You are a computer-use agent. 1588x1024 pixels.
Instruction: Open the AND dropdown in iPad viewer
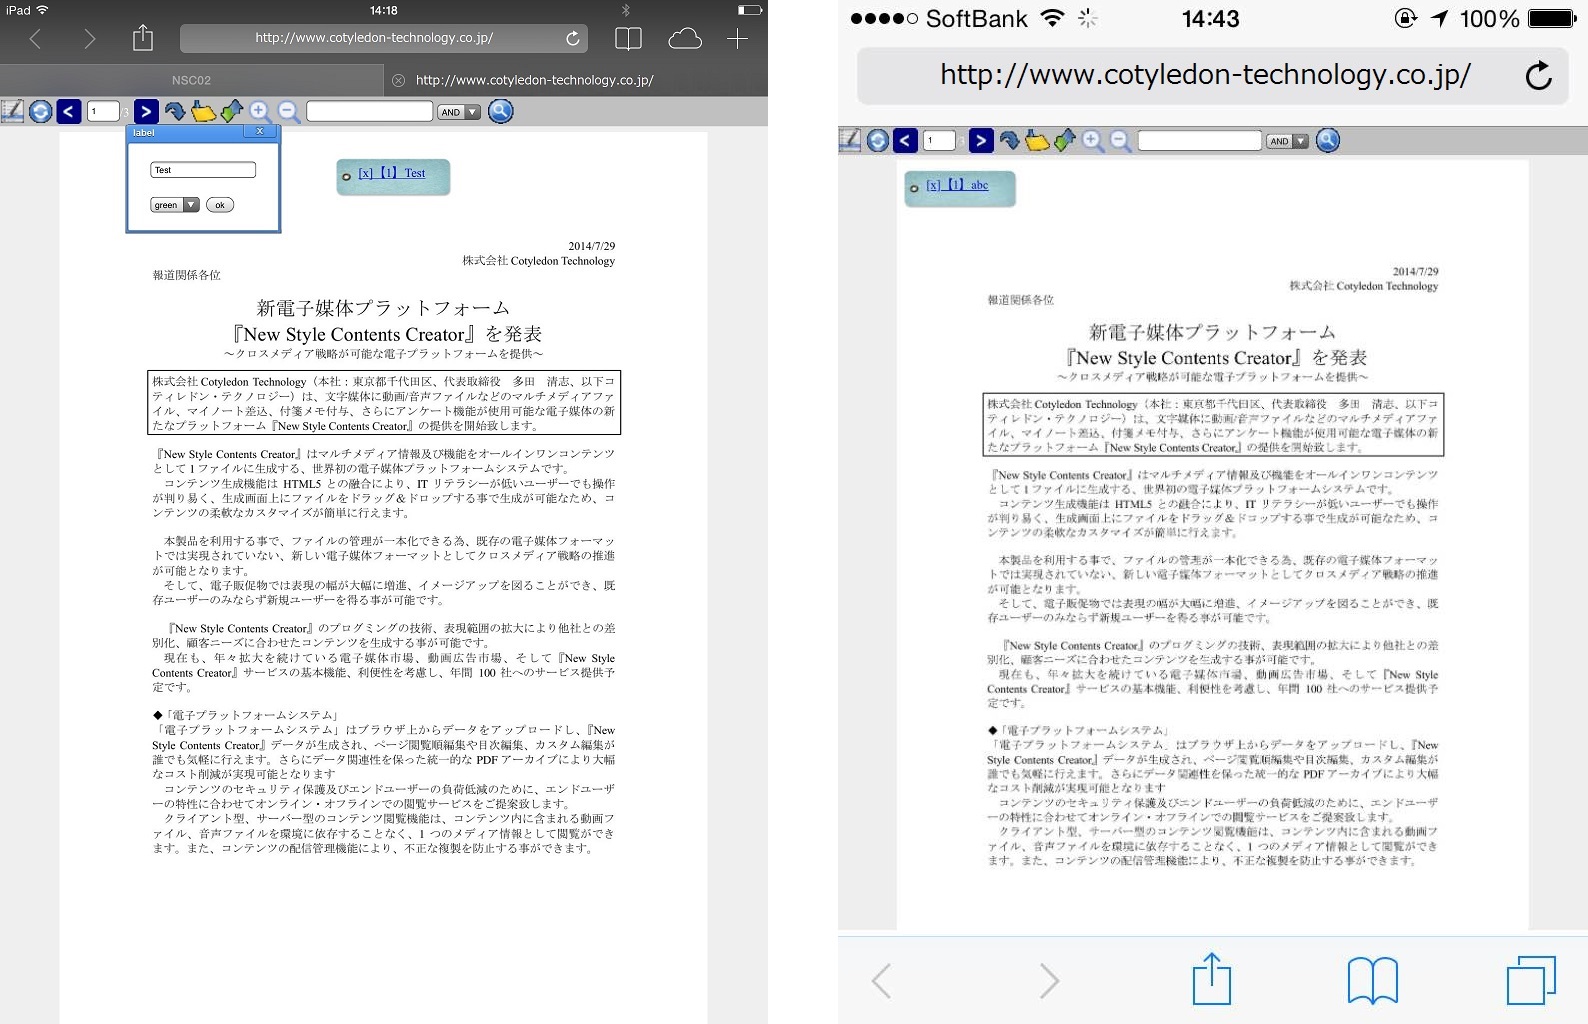point(459,112)
